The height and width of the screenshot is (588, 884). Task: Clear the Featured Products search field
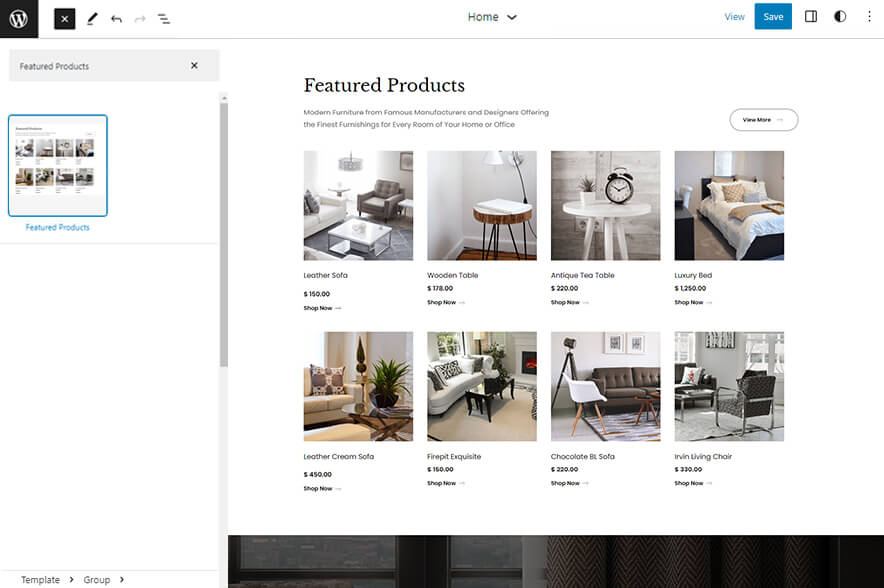coord(194,66)
